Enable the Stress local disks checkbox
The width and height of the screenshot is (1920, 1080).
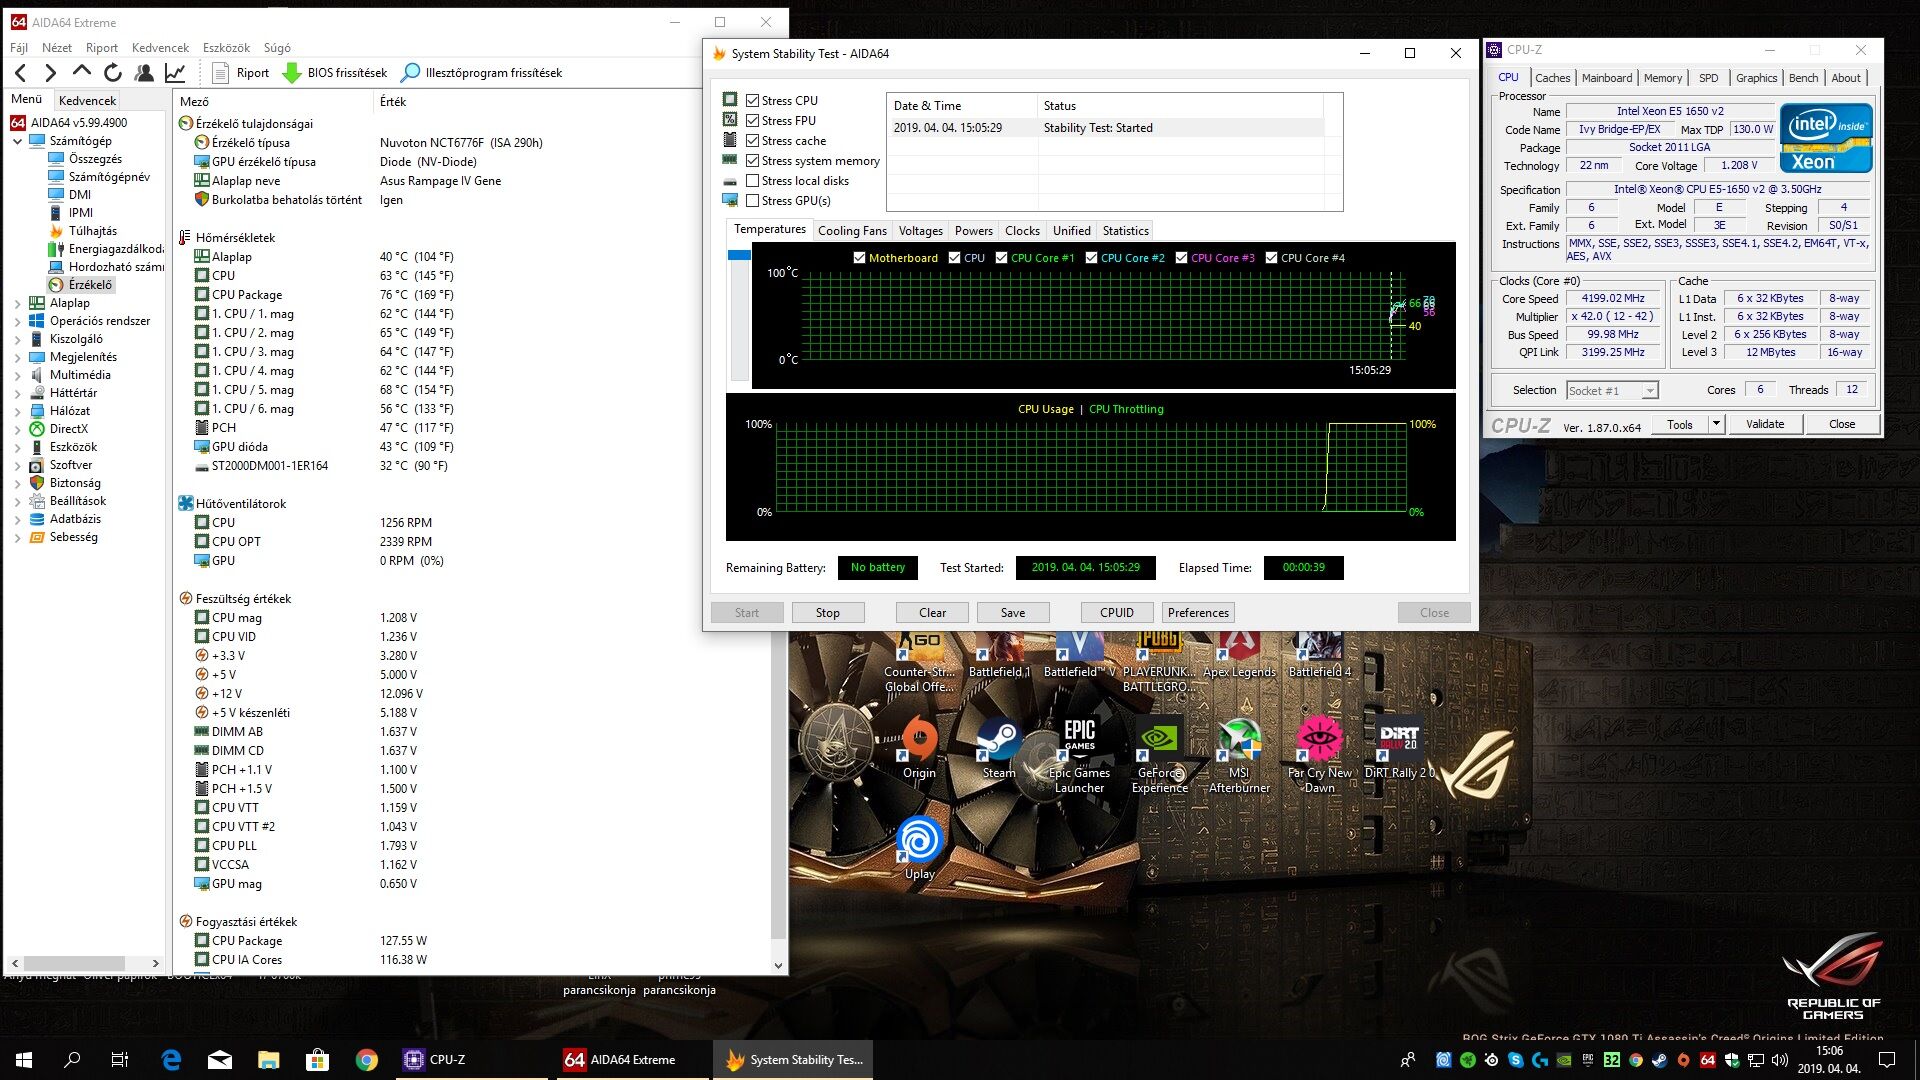(x=752, y=180)
